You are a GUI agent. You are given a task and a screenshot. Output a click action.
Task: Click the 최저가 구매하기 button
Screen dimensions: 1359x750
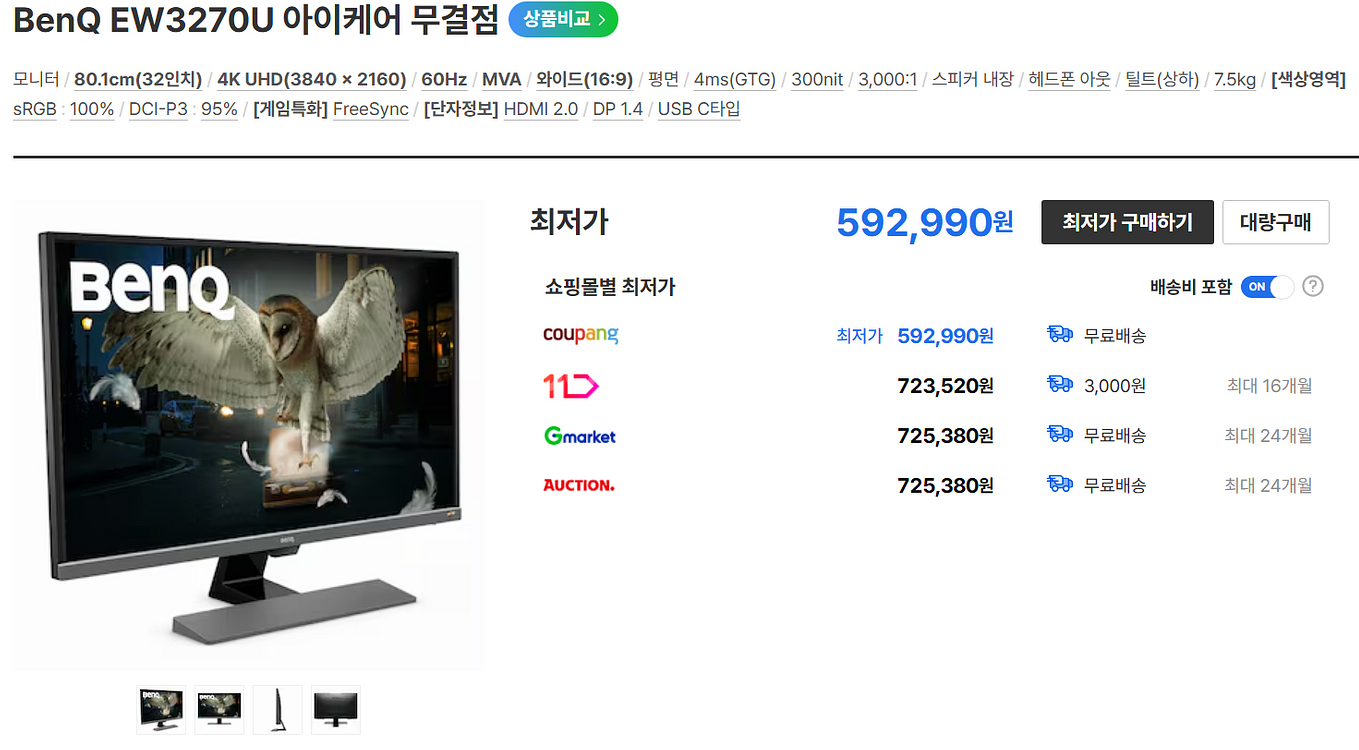coord(1127,222)
